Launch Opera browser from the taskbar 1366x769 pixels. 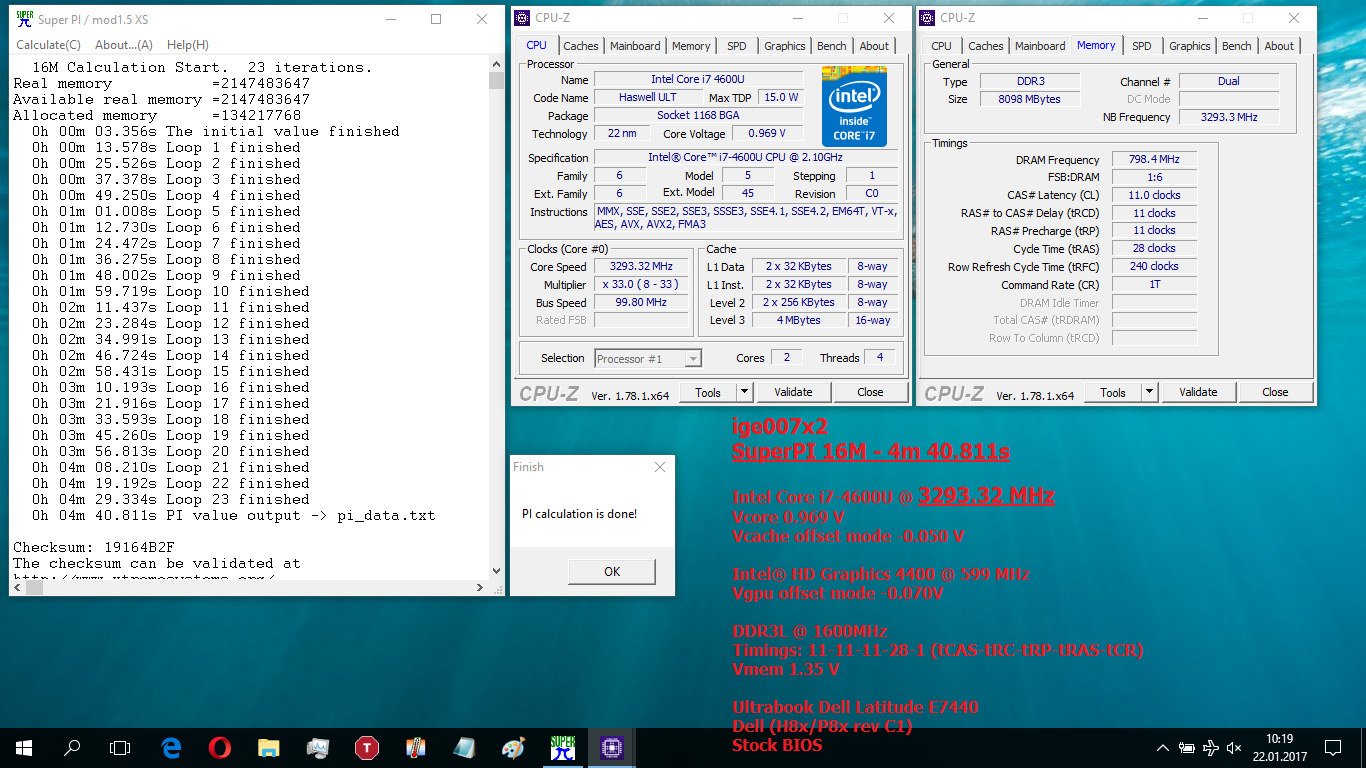tap(220, 747)
